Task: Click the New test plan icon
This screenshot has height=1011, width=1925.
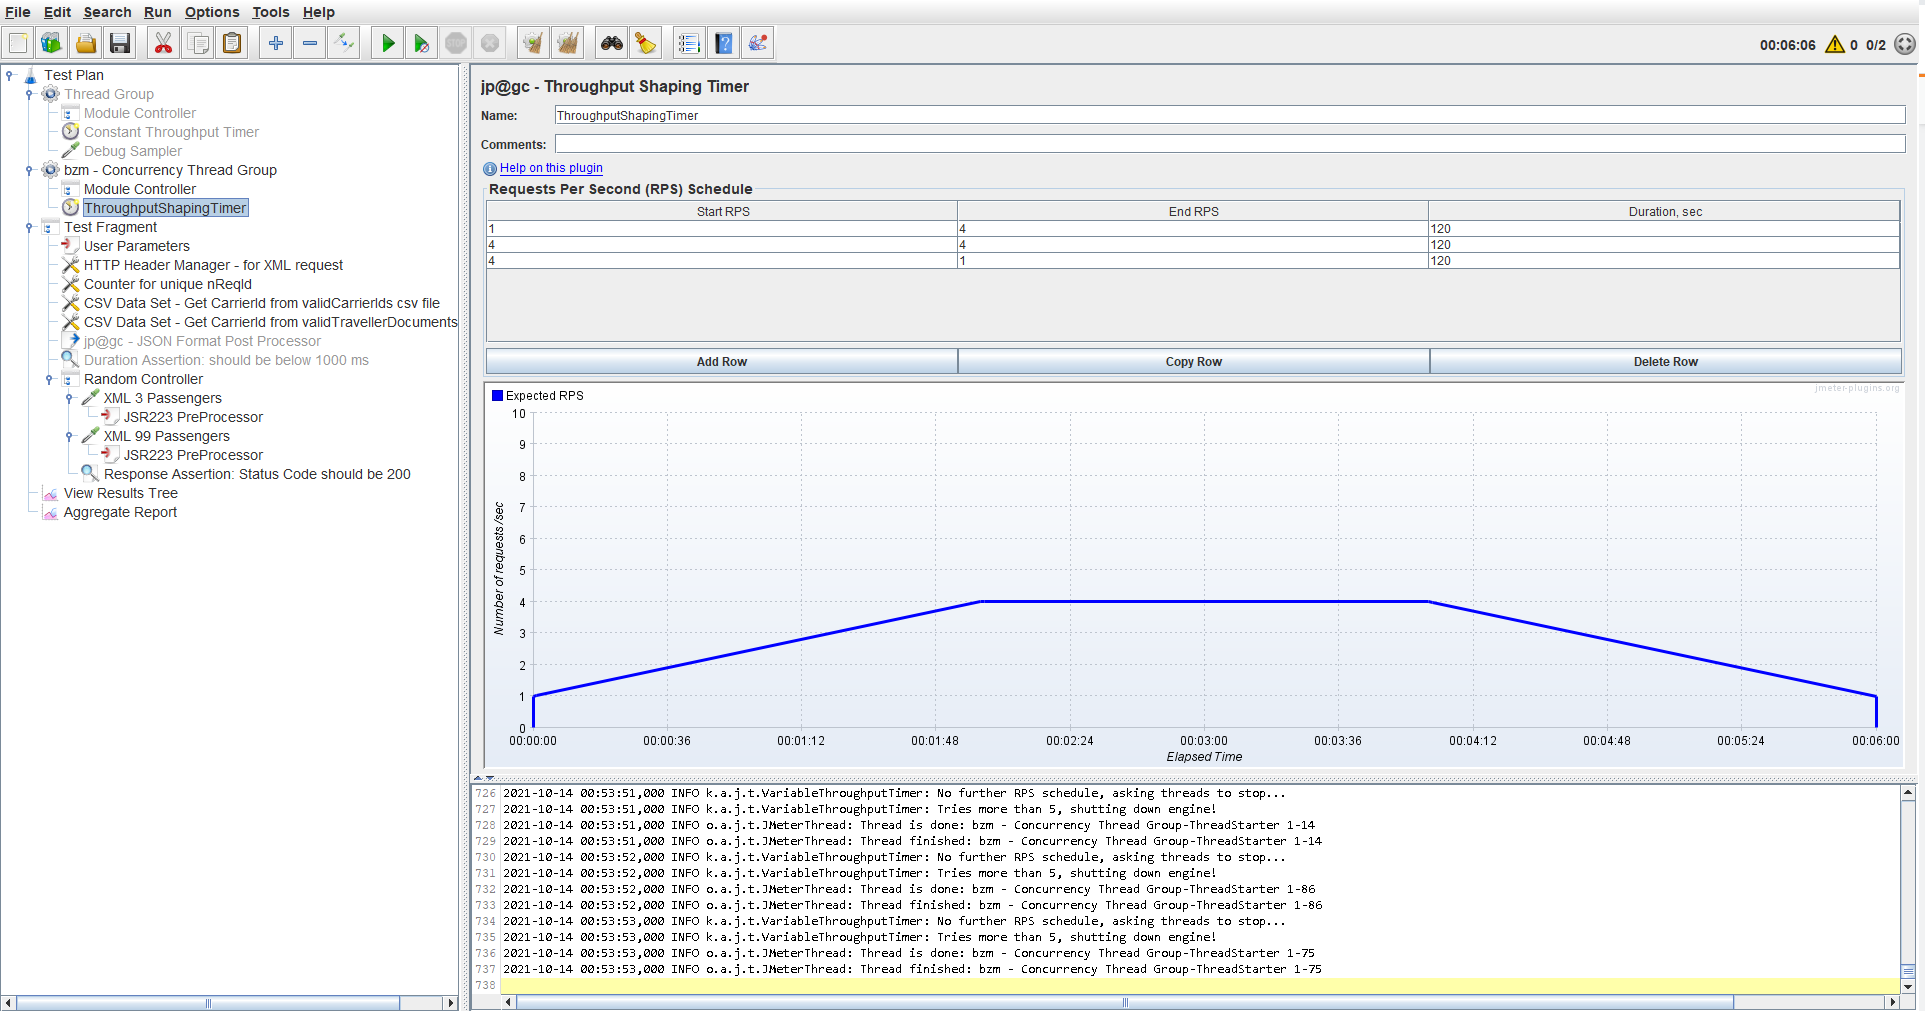Action: (18, 43)
